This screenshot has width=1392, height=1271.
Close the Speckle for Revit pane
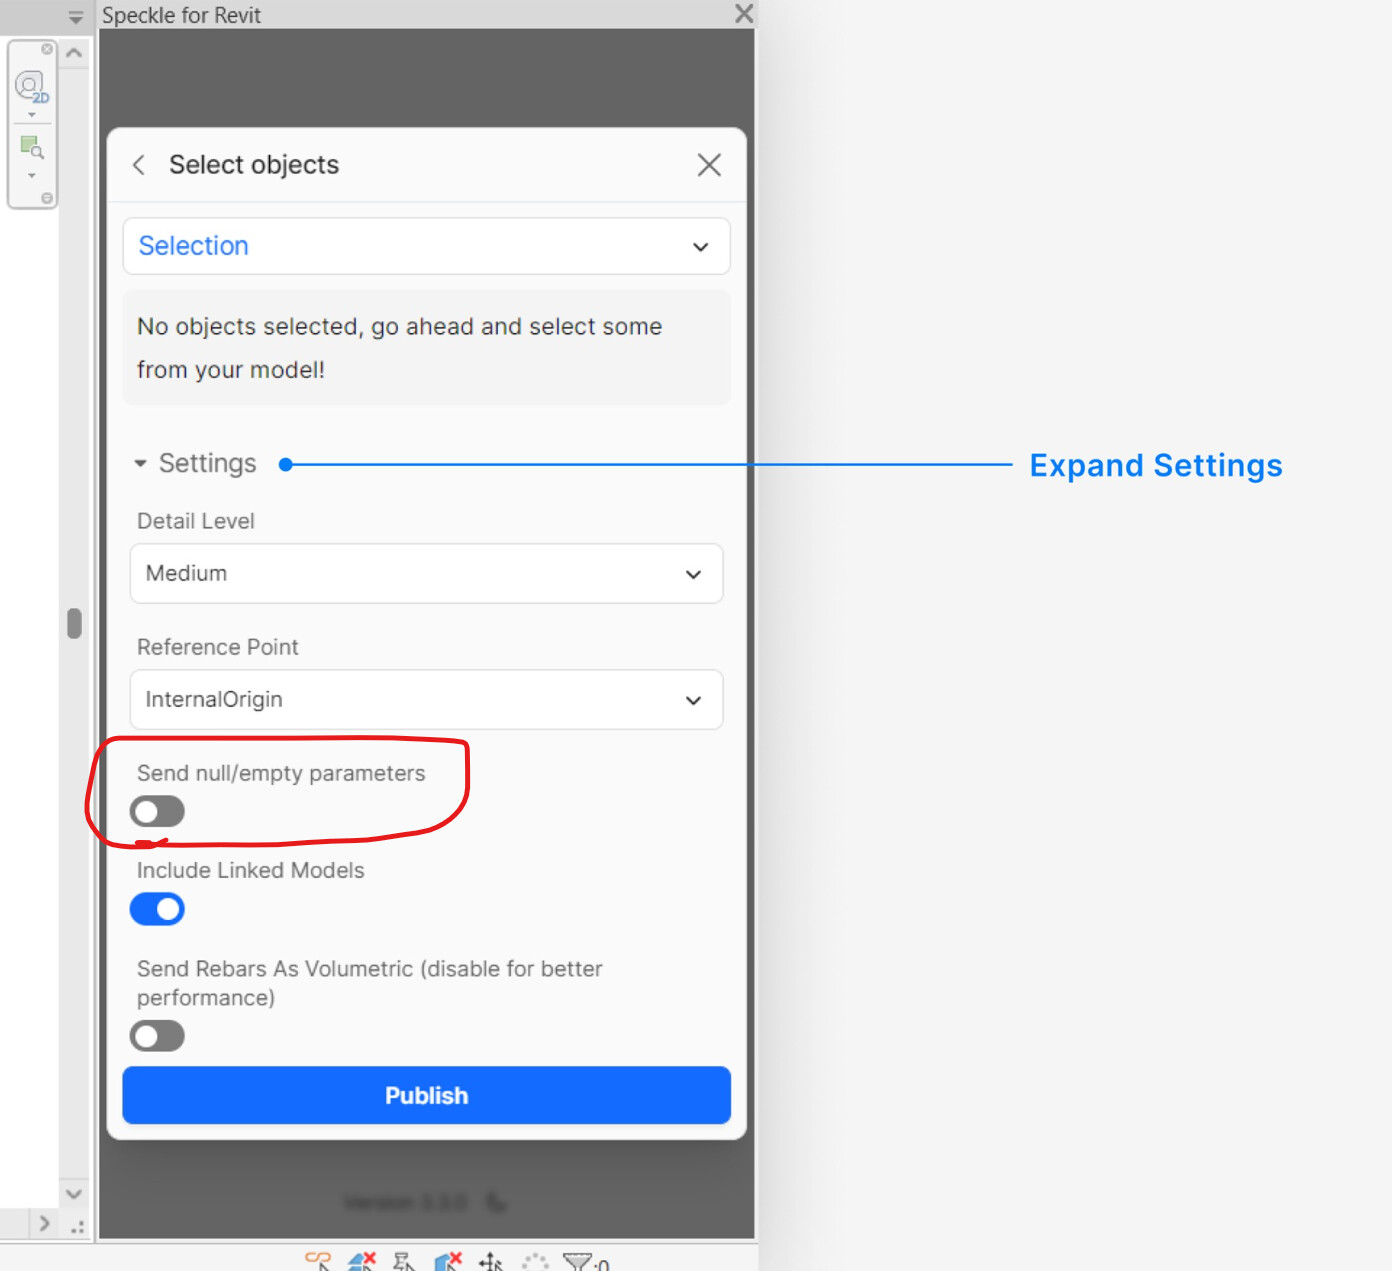tap(743, 14)
